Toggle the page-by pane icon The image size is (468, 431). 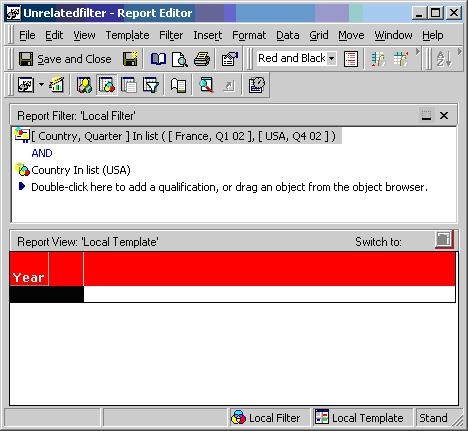tap(129, 85)
